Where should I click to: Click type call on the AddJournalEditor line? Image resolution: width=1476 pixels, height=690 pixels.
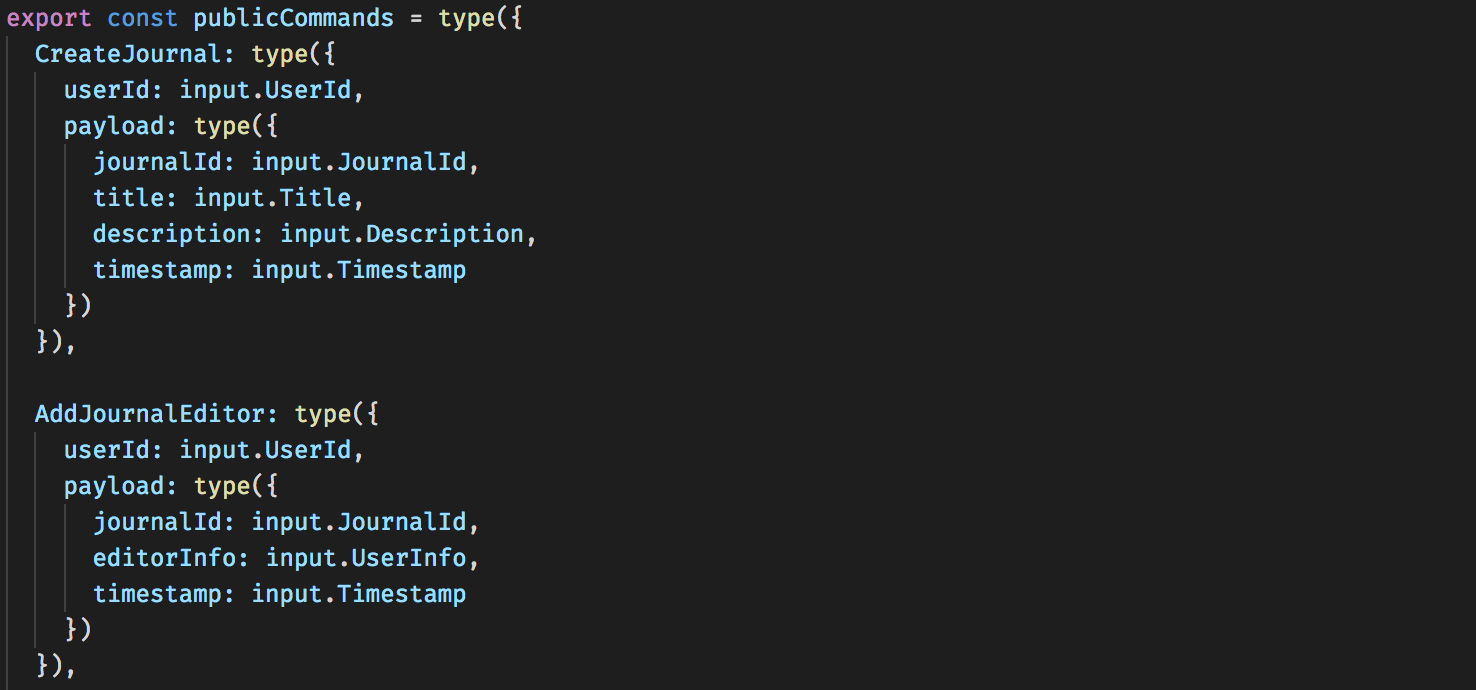click(x=323, y=414)
